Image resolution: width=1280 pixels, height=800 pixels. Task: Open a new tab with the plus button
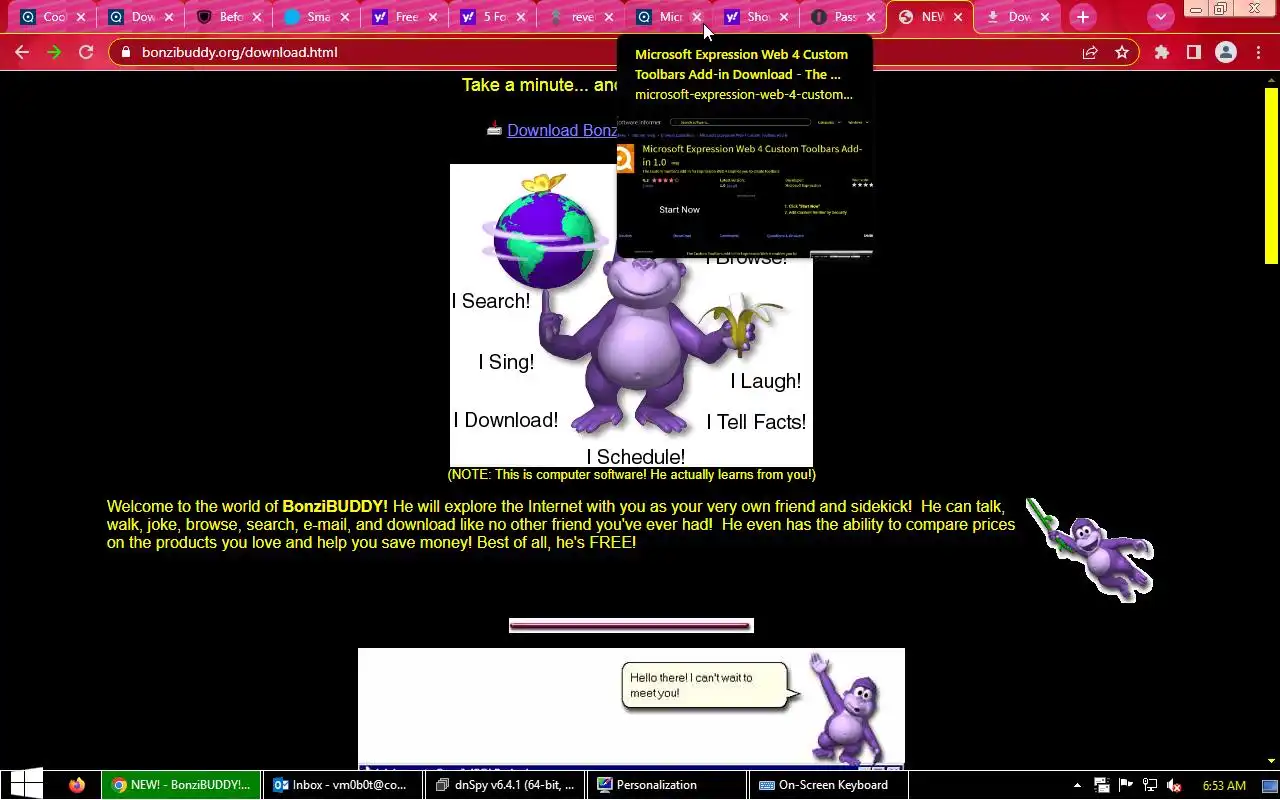(x=1082, y=17)
